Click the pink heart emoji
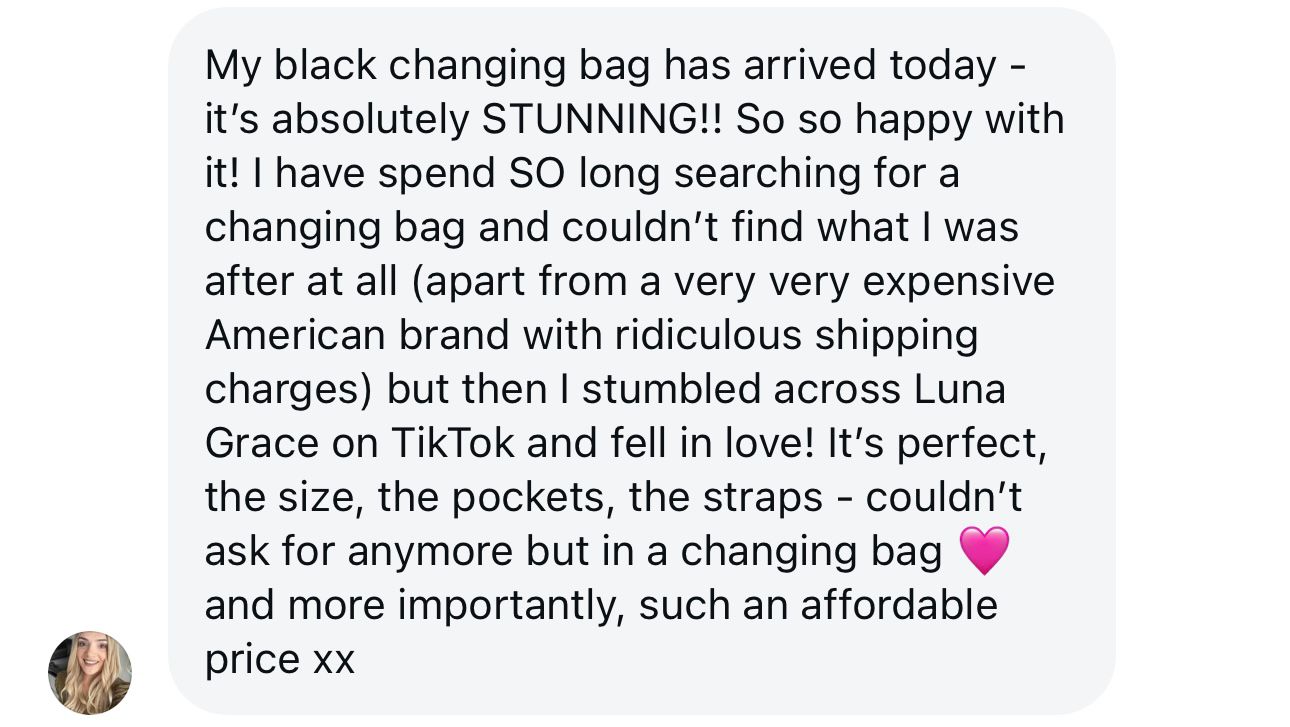The image size is (1290, 727). pyautogui.click(x=984, y=551)
